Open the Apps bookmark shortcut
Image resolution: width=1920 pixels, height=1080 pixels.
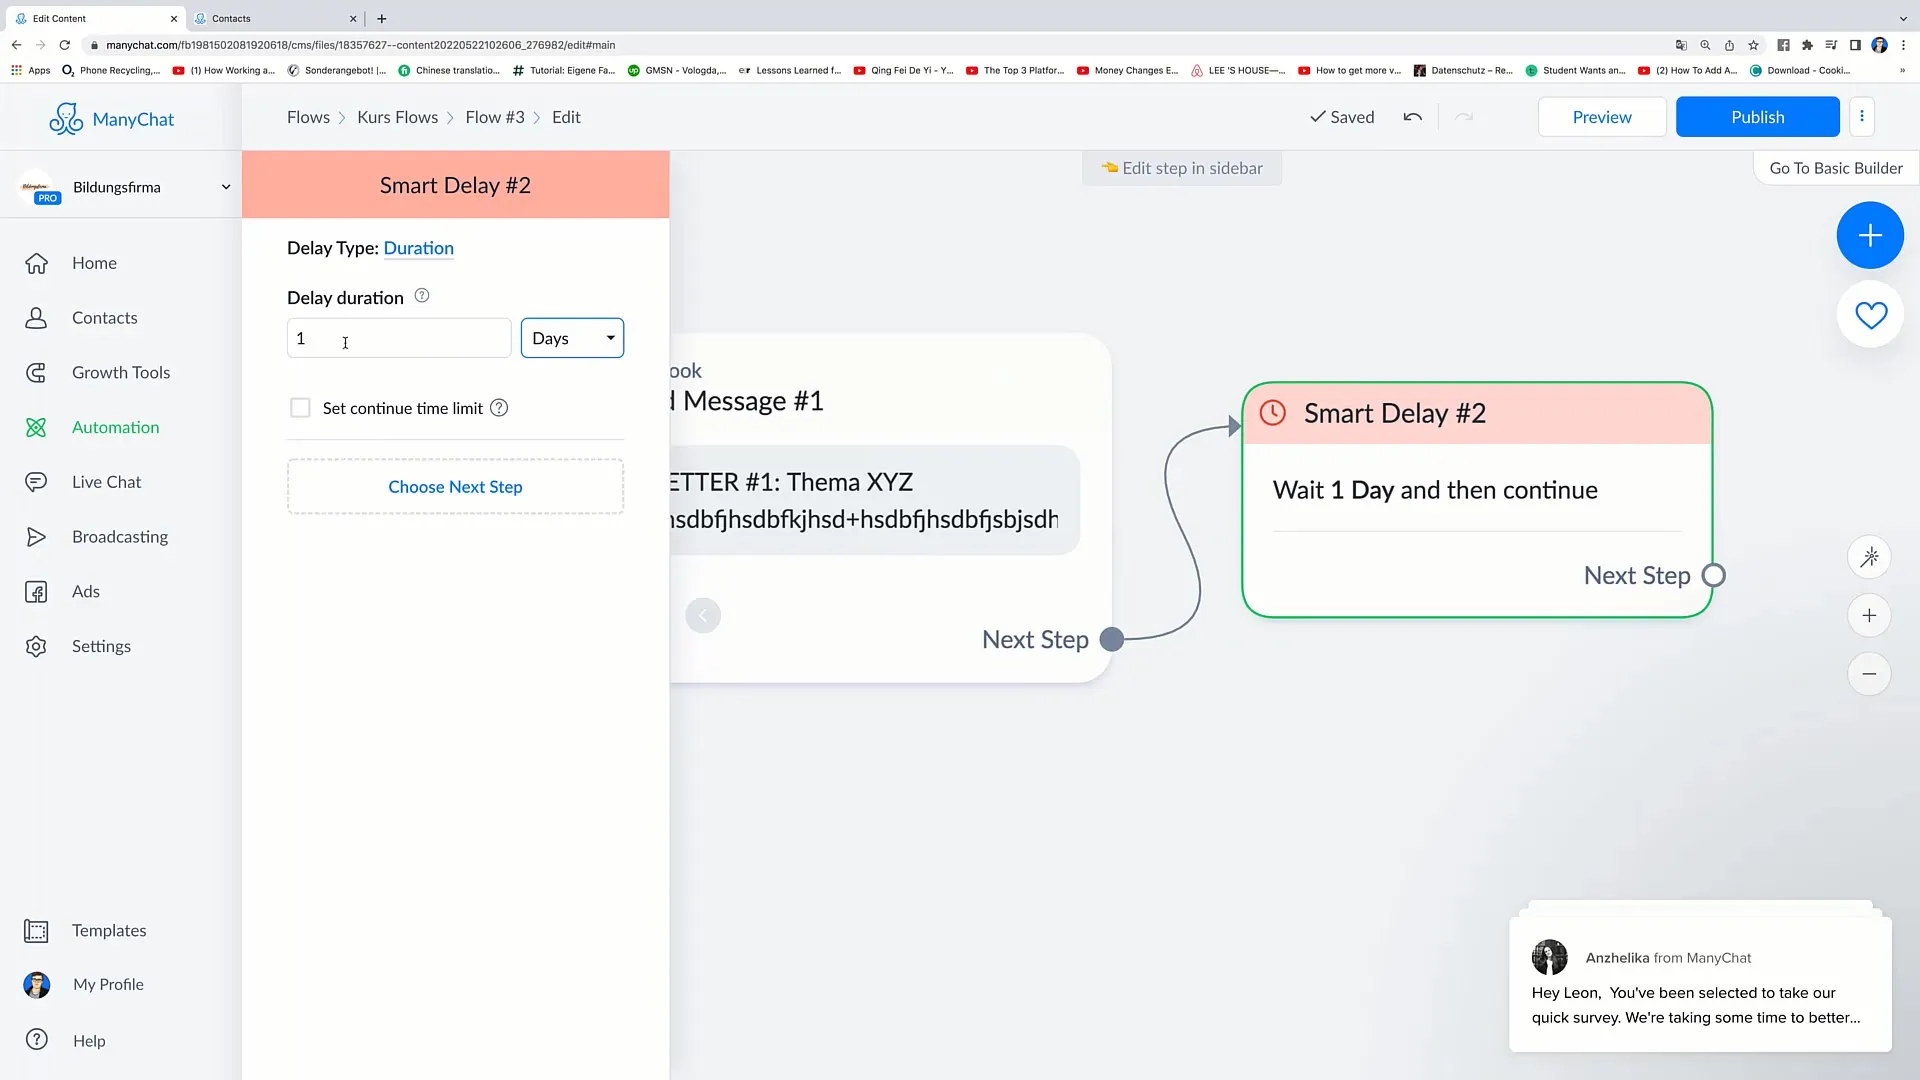coord(31,71)
